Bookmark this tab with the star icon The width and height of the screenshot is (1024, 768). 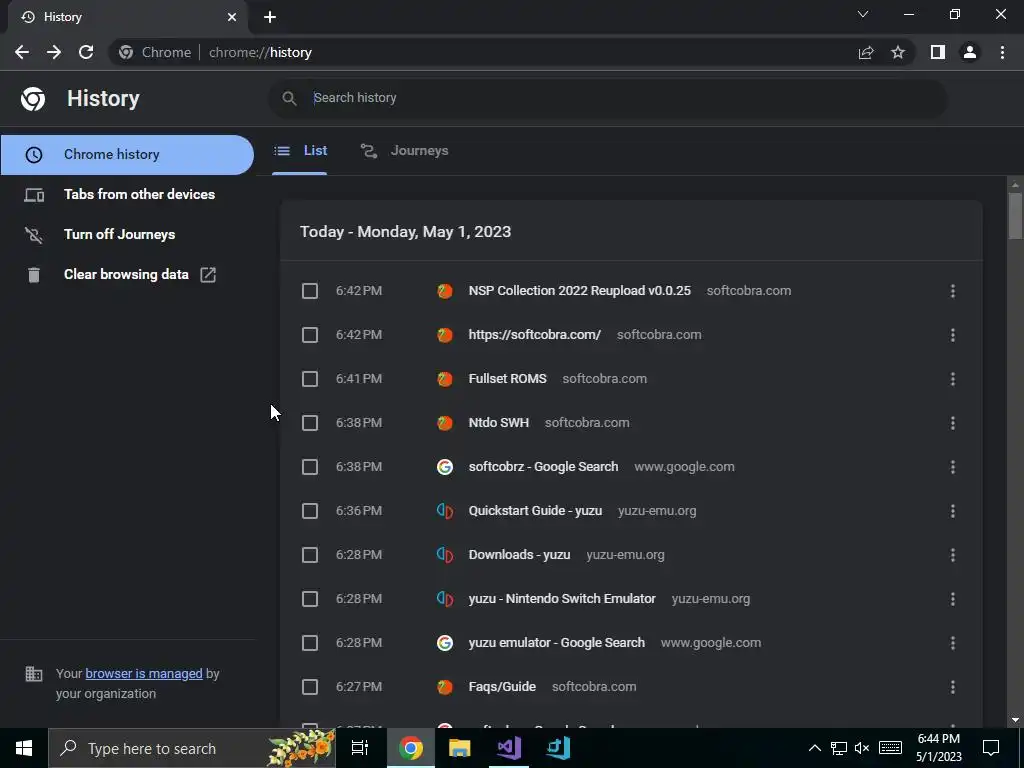tap(898, 52)
